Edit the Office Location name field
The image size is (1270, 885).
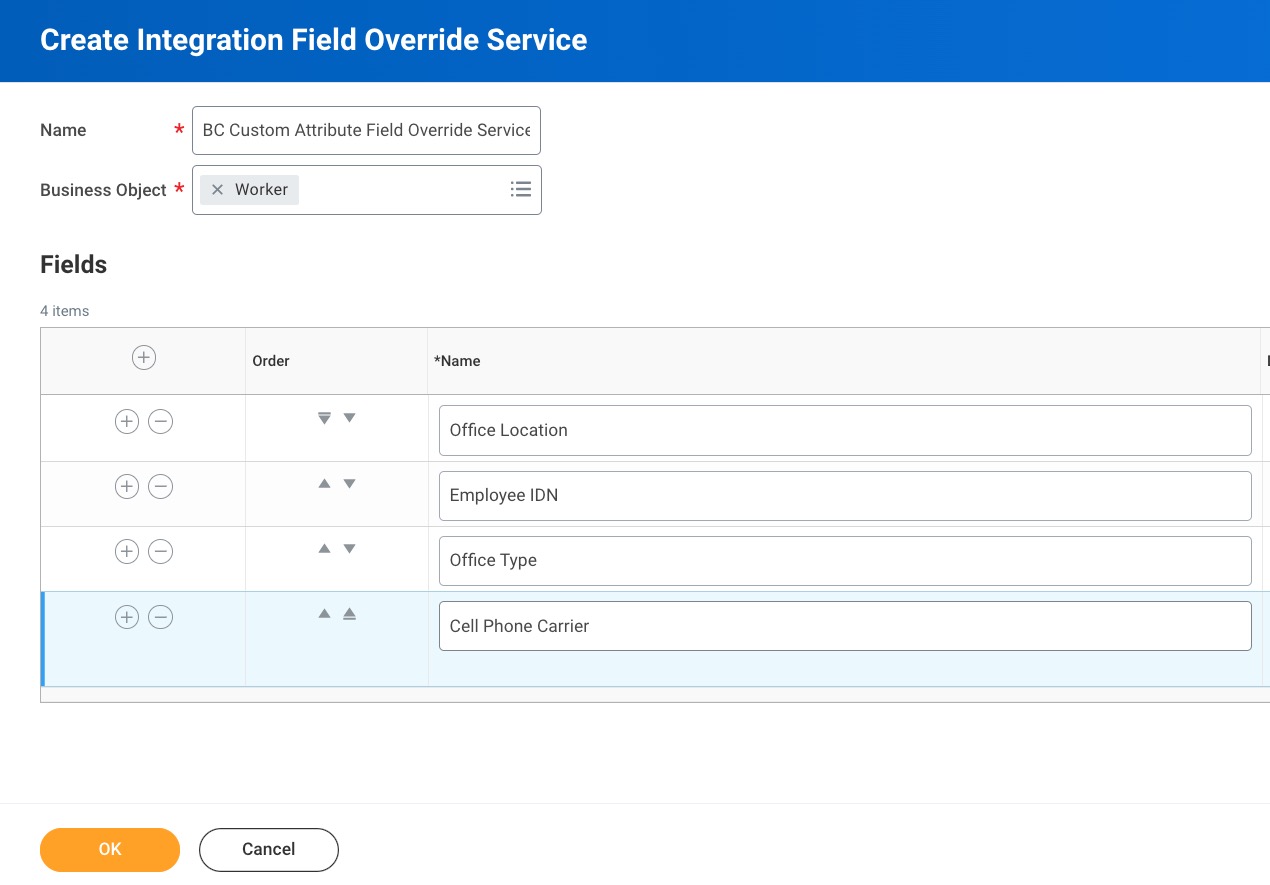pos(844,430)
